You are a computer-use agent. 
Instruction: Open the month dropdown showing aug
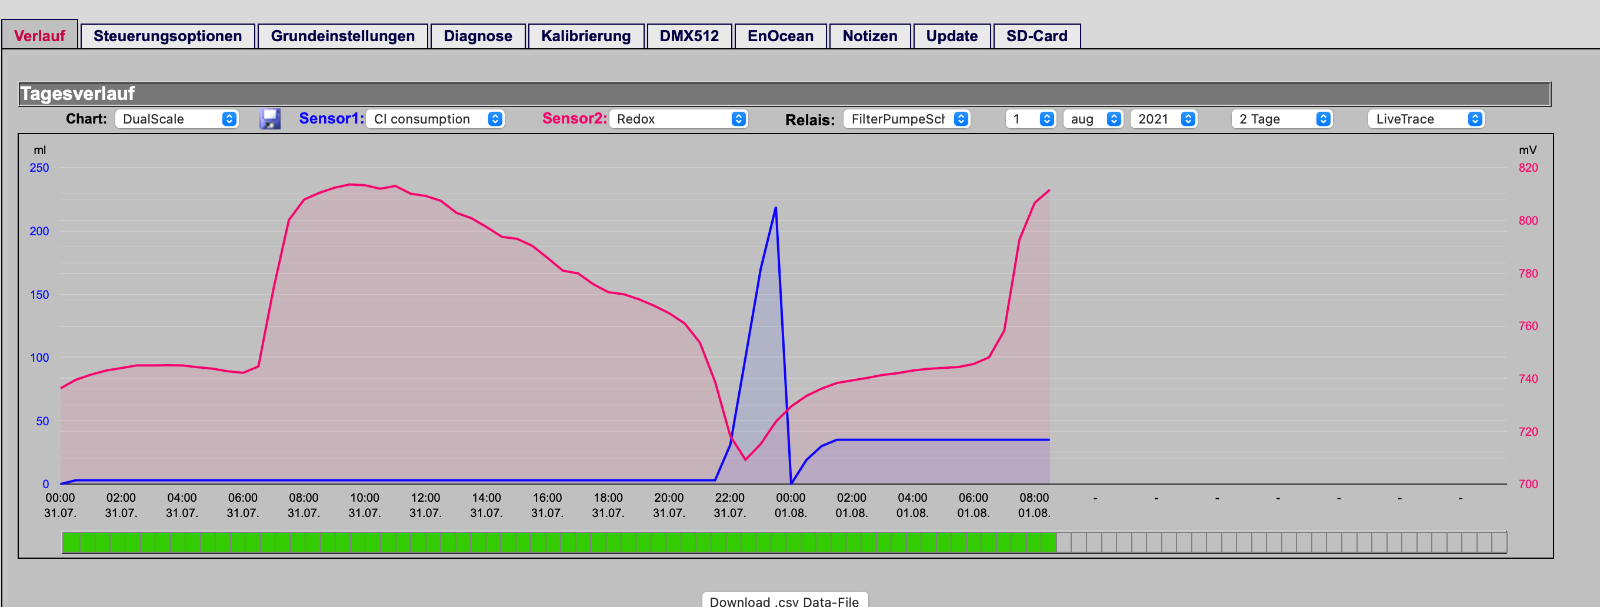(x=1093, y=119)
